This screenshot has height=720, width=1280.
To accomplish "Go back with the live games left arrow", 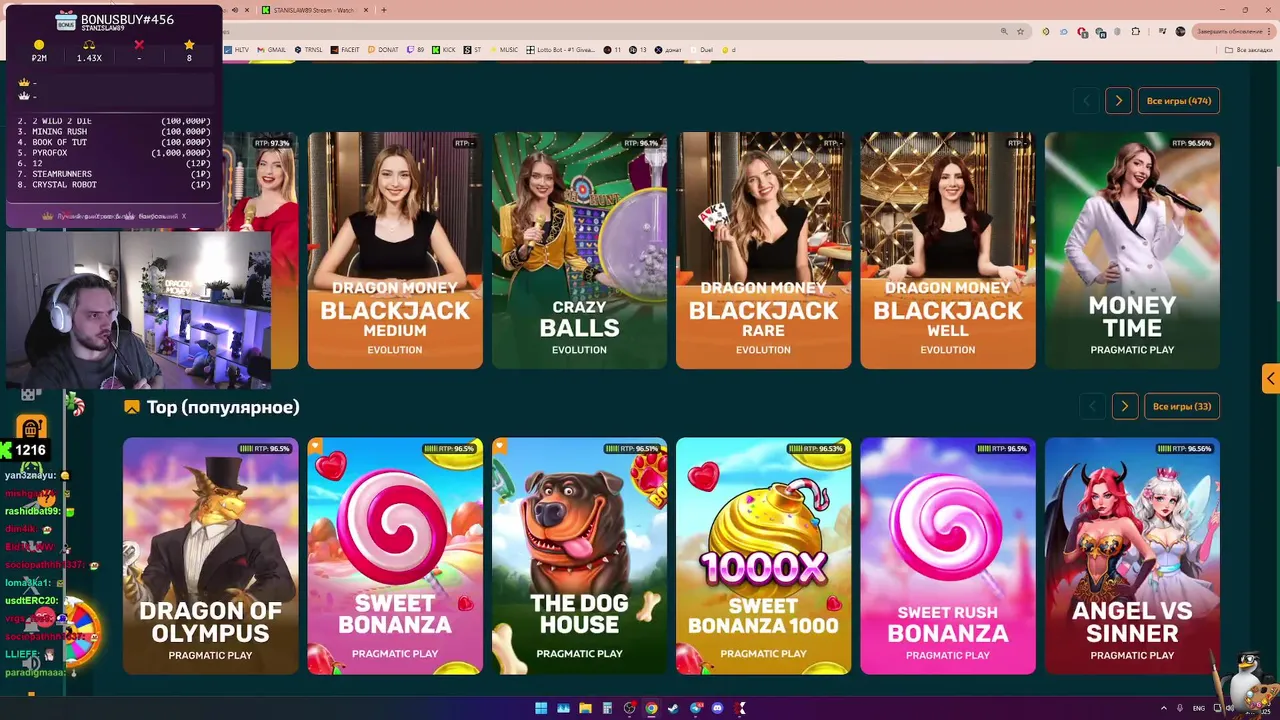I will click(1086, 101).
